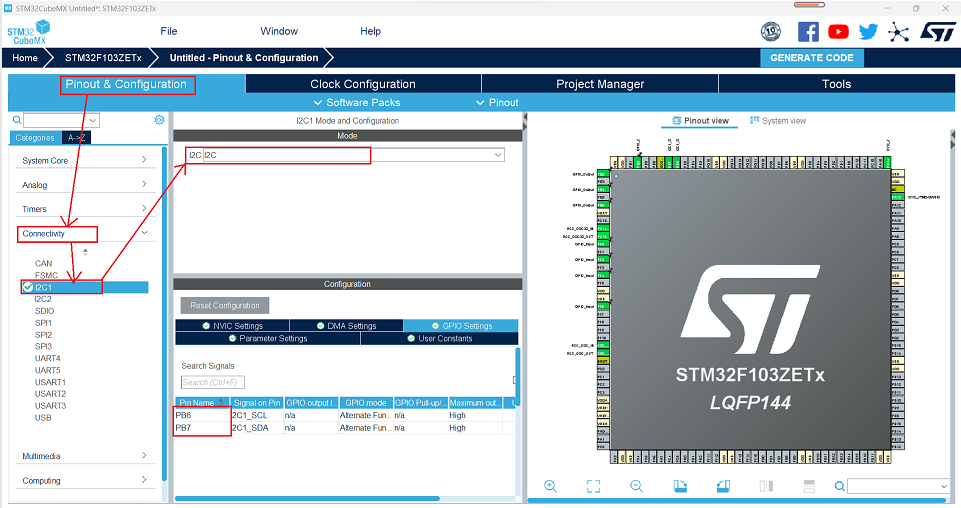Expand the Multimedia category
961x508 pixels.
(x=85, y=456)
